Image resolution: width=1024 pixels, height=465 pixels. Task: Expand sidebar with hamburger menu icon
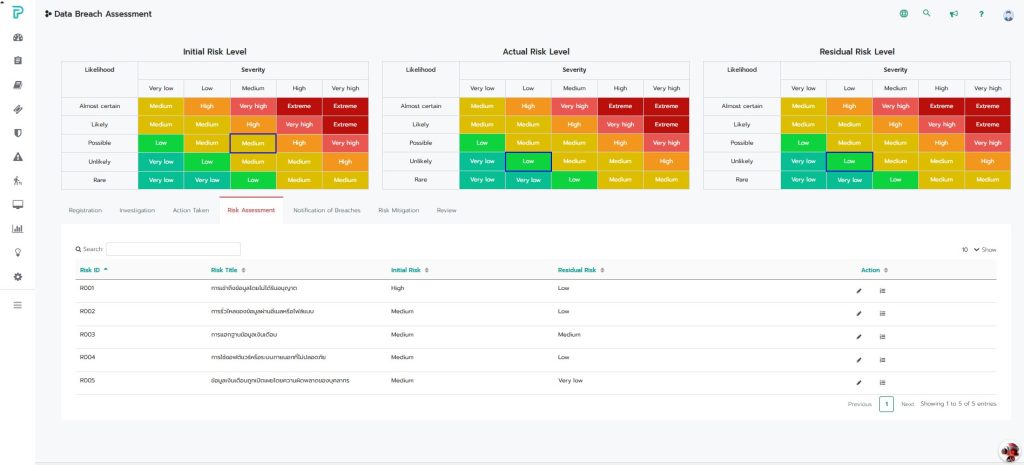[x=18, y=305]
